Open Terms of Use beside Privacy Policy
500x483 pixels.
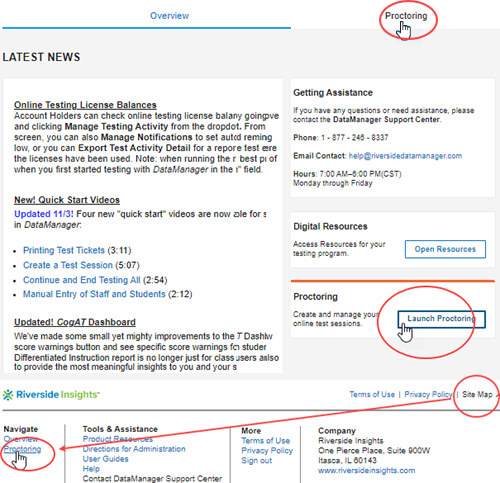(x=372, y=394)
